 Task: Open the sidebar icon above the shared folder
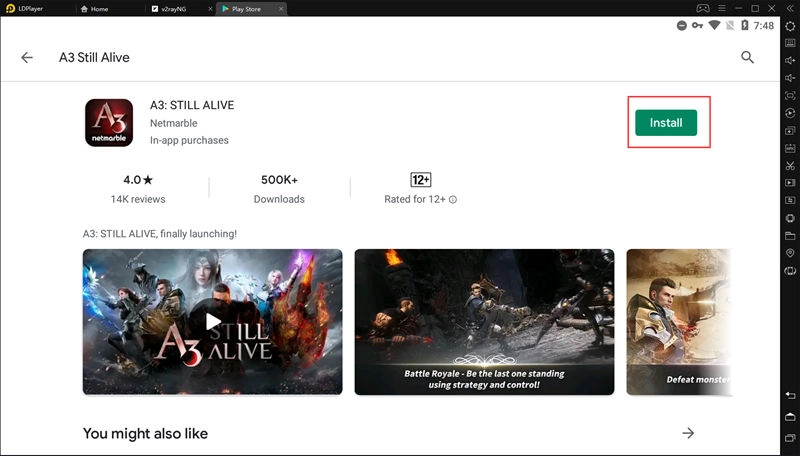click(x=790, y=218)
